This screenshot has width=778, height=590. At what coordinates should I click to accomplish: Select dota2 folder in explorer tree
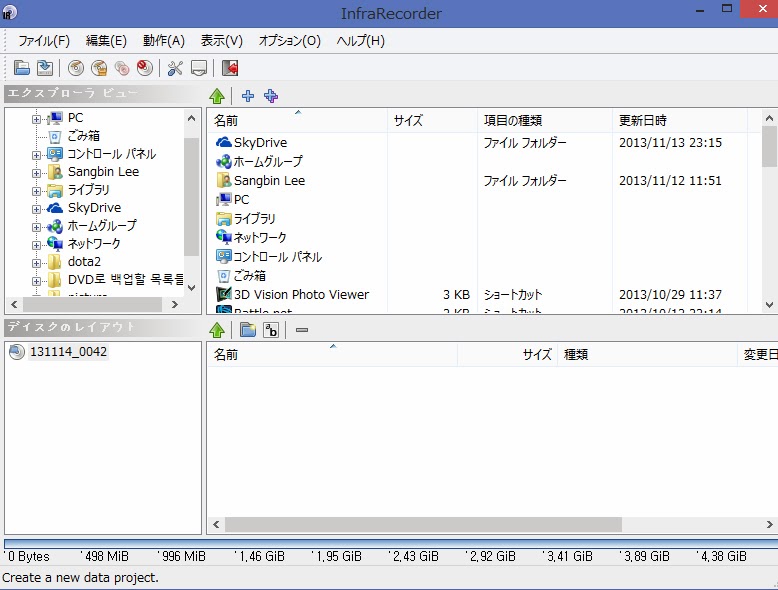coord(84,262)
